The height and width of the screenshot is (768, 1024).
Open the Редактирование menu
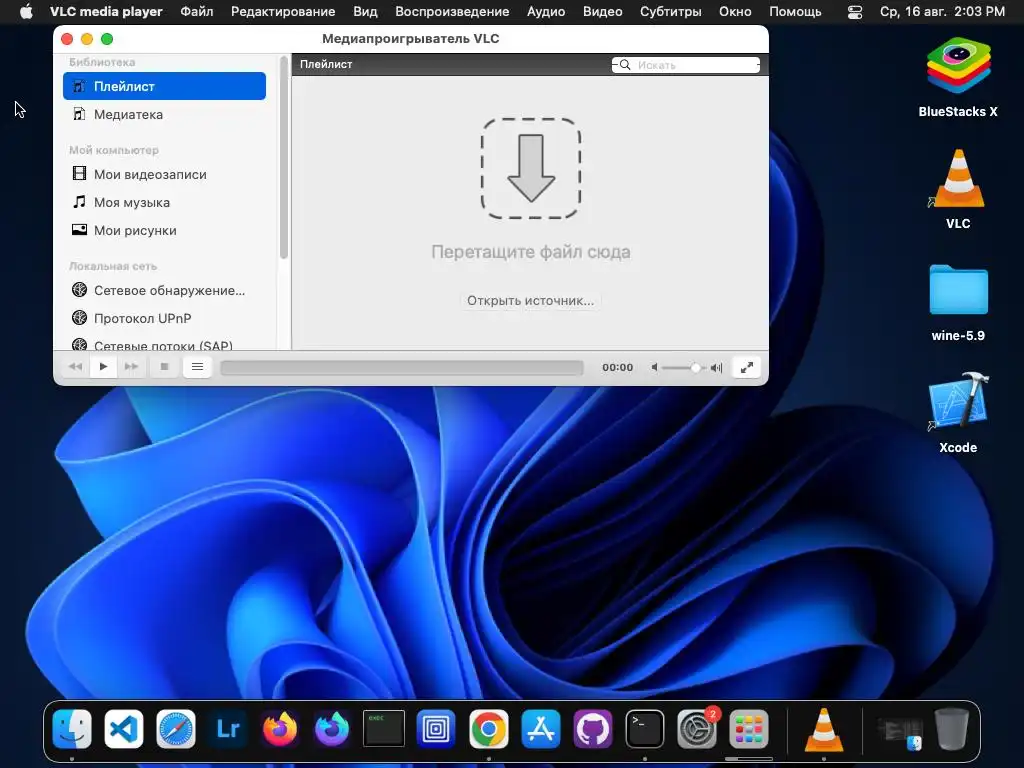coord(283,11)
